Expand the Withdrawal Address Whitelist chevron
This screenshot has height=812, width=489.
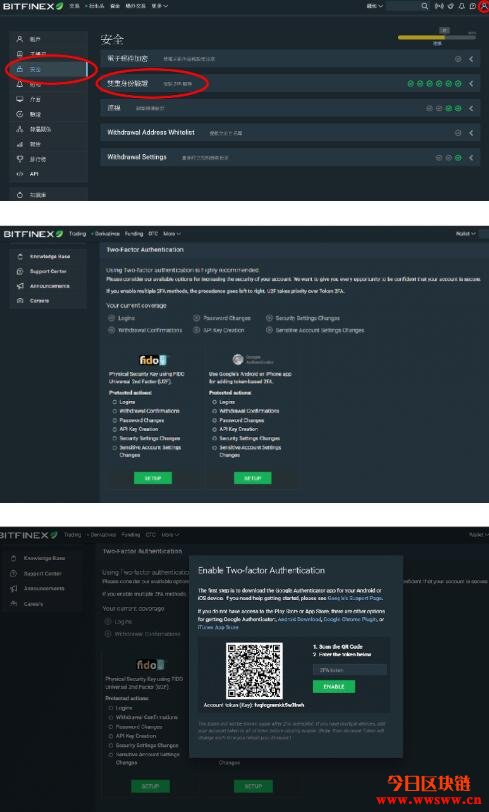471,133
